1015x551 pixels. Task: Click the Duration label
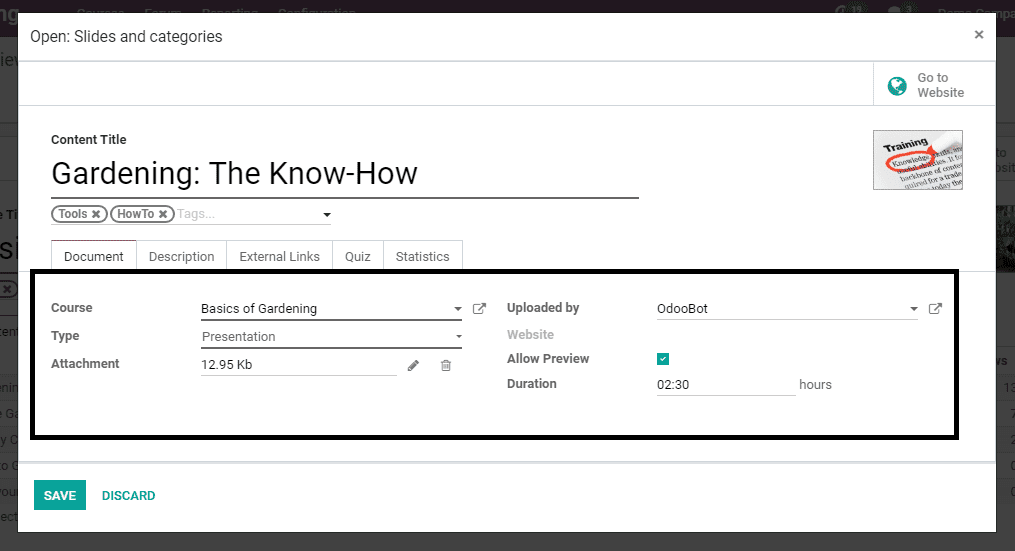[532, 384]
